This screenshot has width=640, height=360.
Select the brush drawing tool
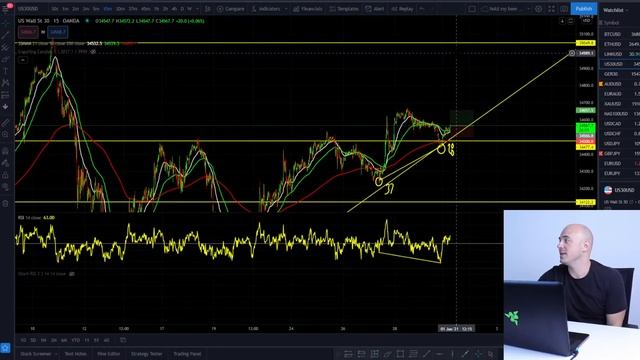pyautogui.click(x=5, y=59)
